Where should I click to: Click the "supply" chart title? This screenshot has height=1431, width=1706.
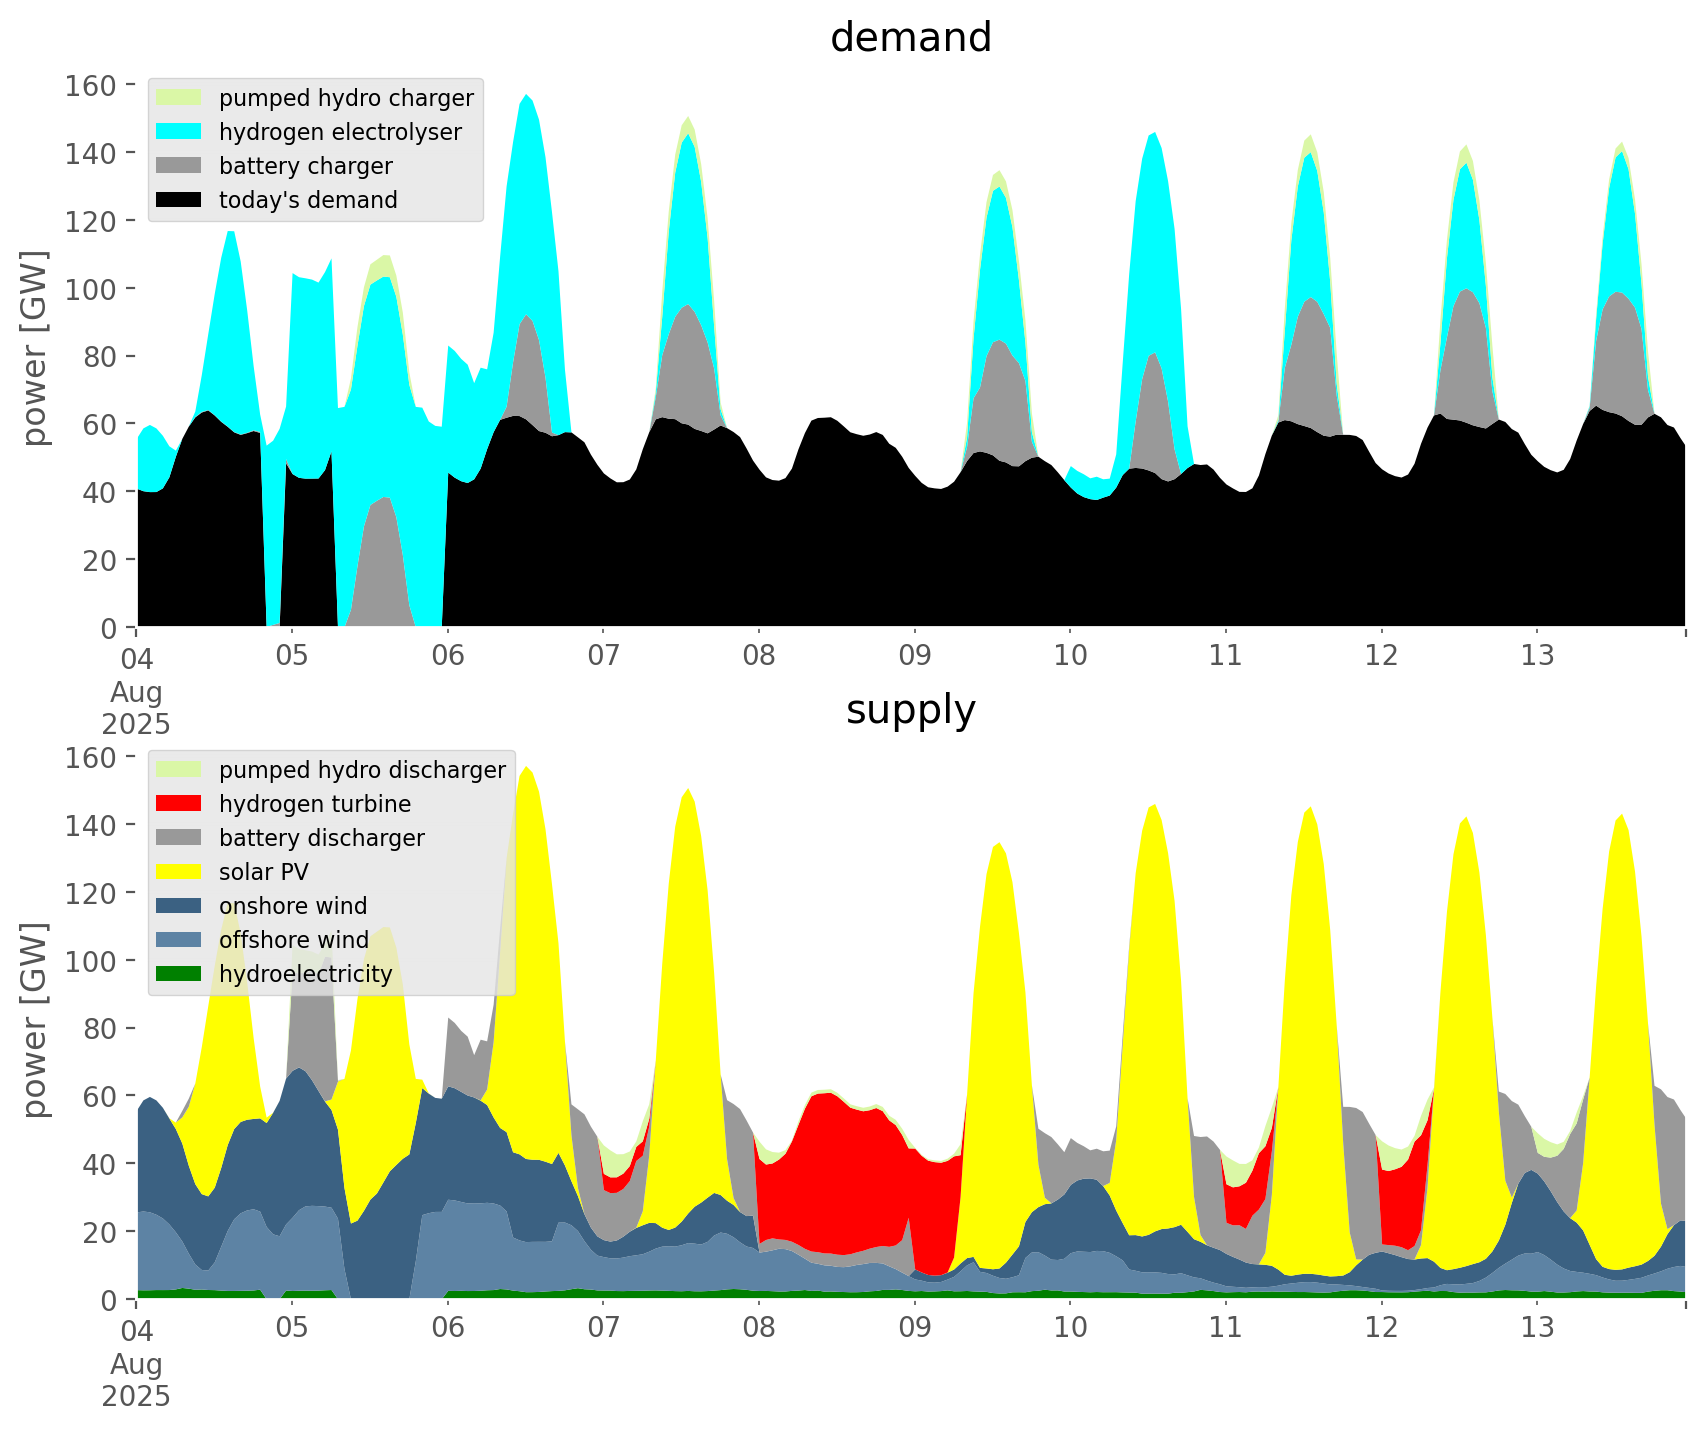(910, 710)
